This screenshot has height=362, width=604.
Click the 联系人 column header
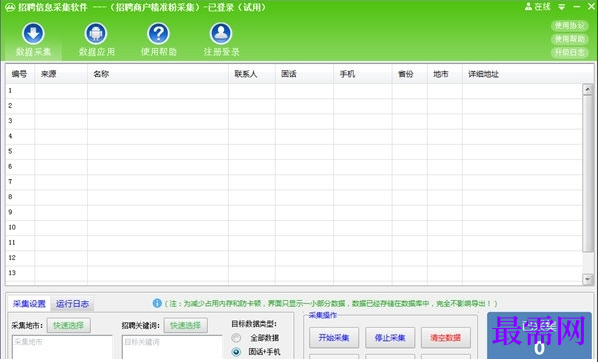point(252,74)
